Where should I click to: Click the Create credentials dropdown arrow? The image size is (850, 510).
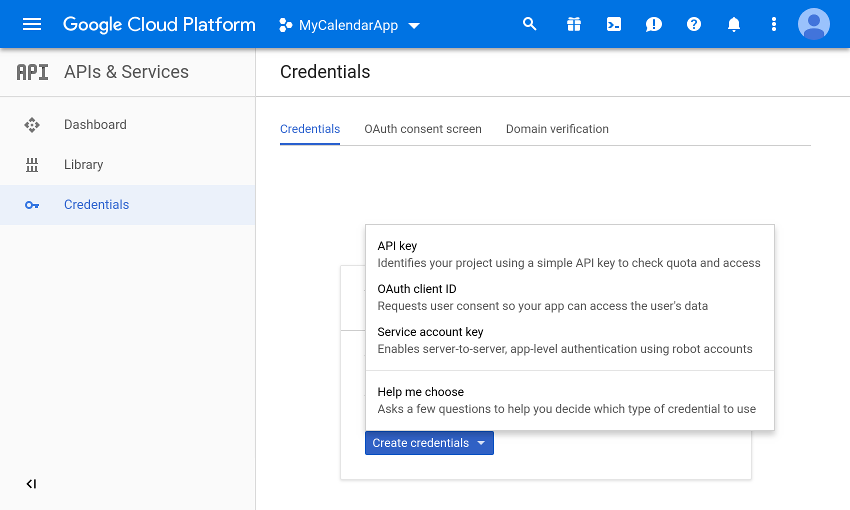481,443
